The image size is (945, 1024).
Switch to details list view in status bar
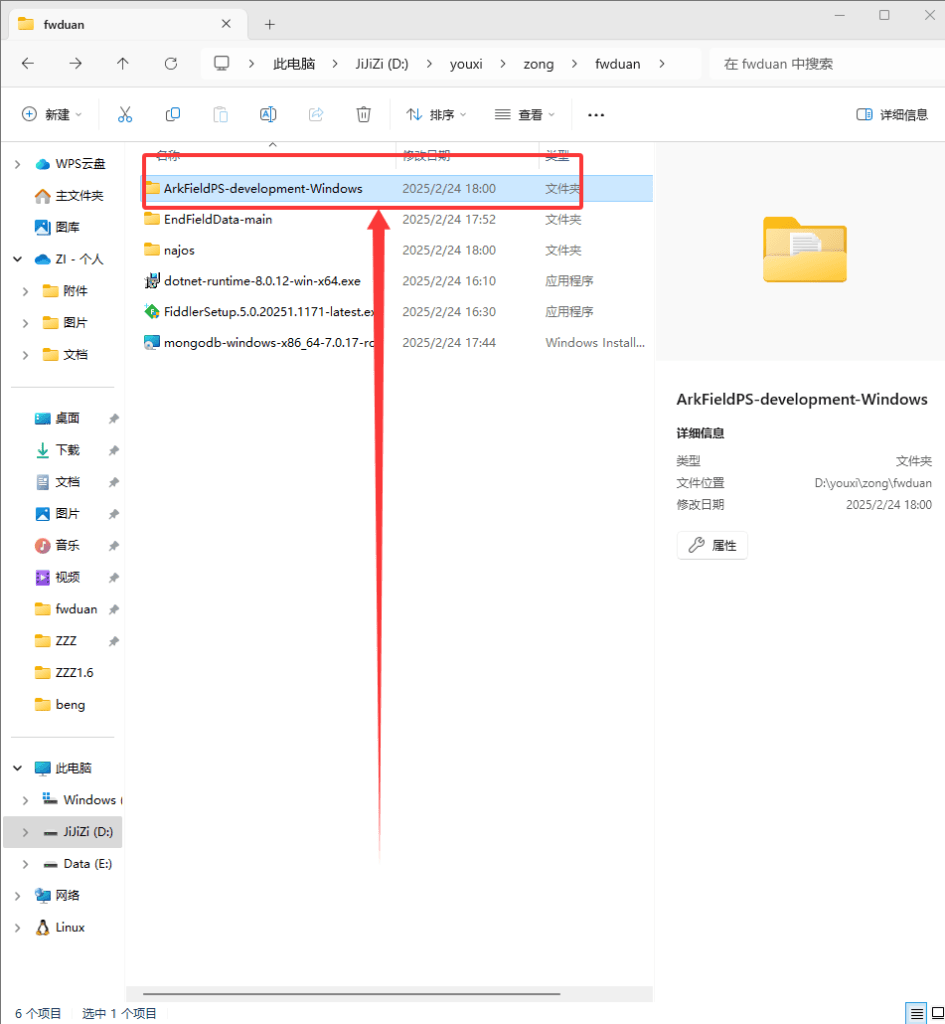click(914, 1013)
